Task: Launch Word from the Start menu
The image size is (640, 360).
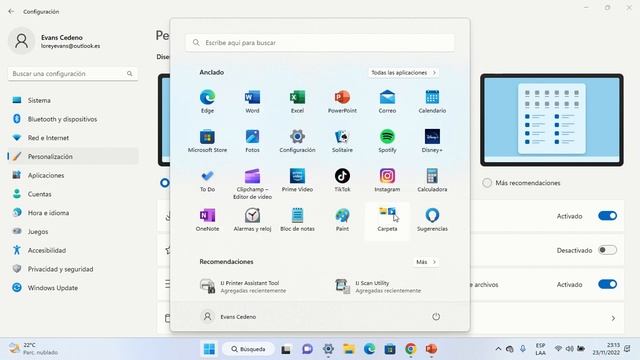Action: click(252, 102)
